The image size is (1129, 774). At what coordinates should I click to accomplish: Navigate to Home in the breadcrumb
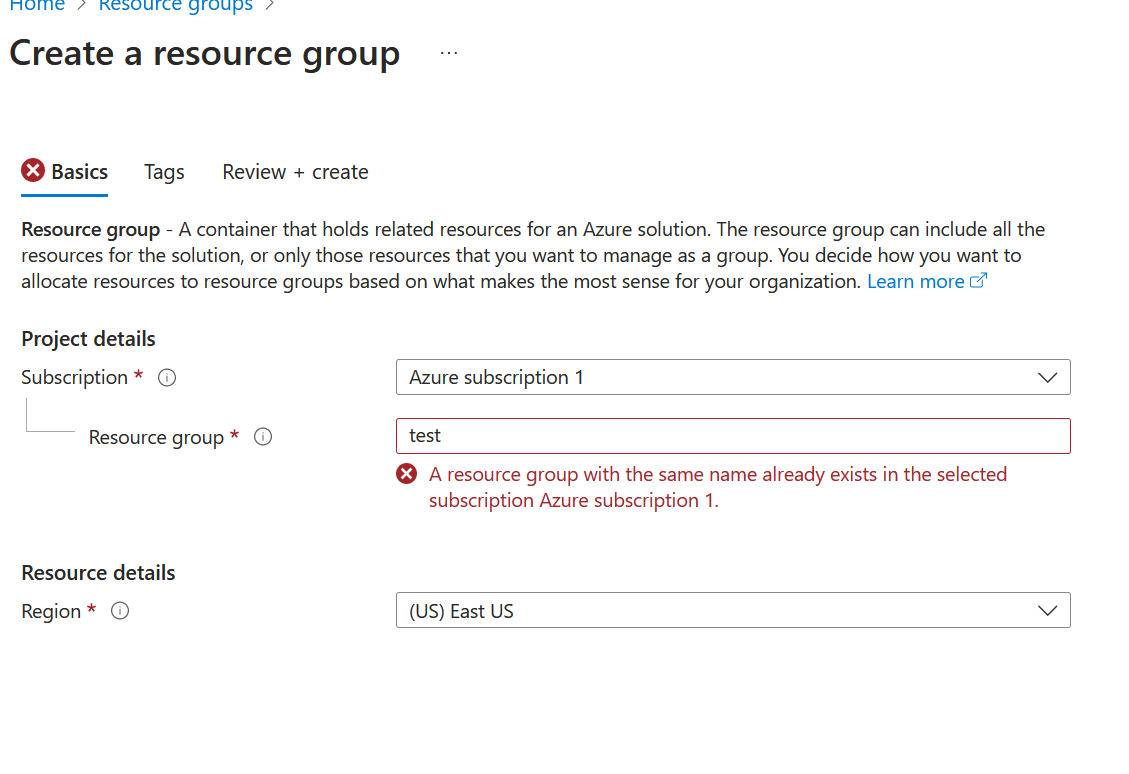tap(37, 6)
